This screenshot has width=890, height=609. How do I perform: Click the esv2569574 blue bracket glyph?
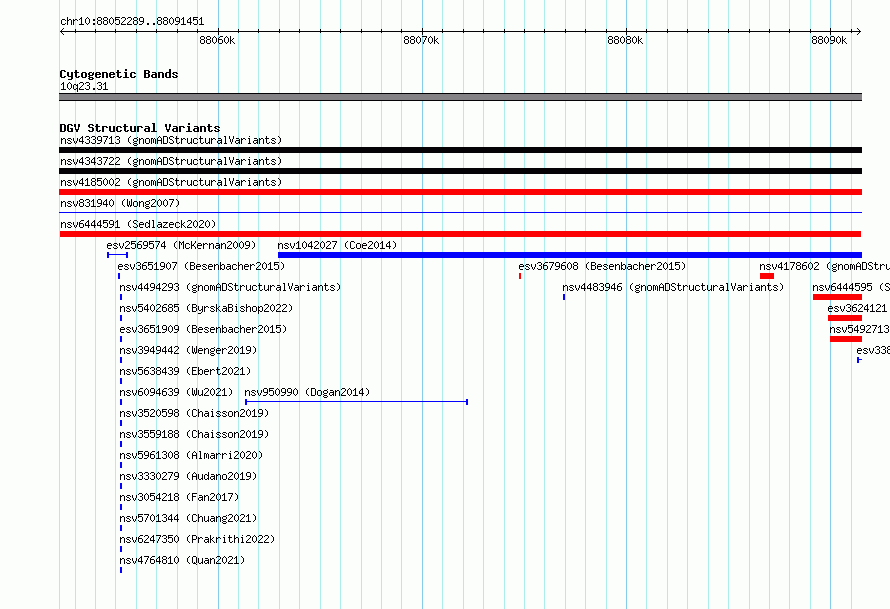[x=117, y=255]
